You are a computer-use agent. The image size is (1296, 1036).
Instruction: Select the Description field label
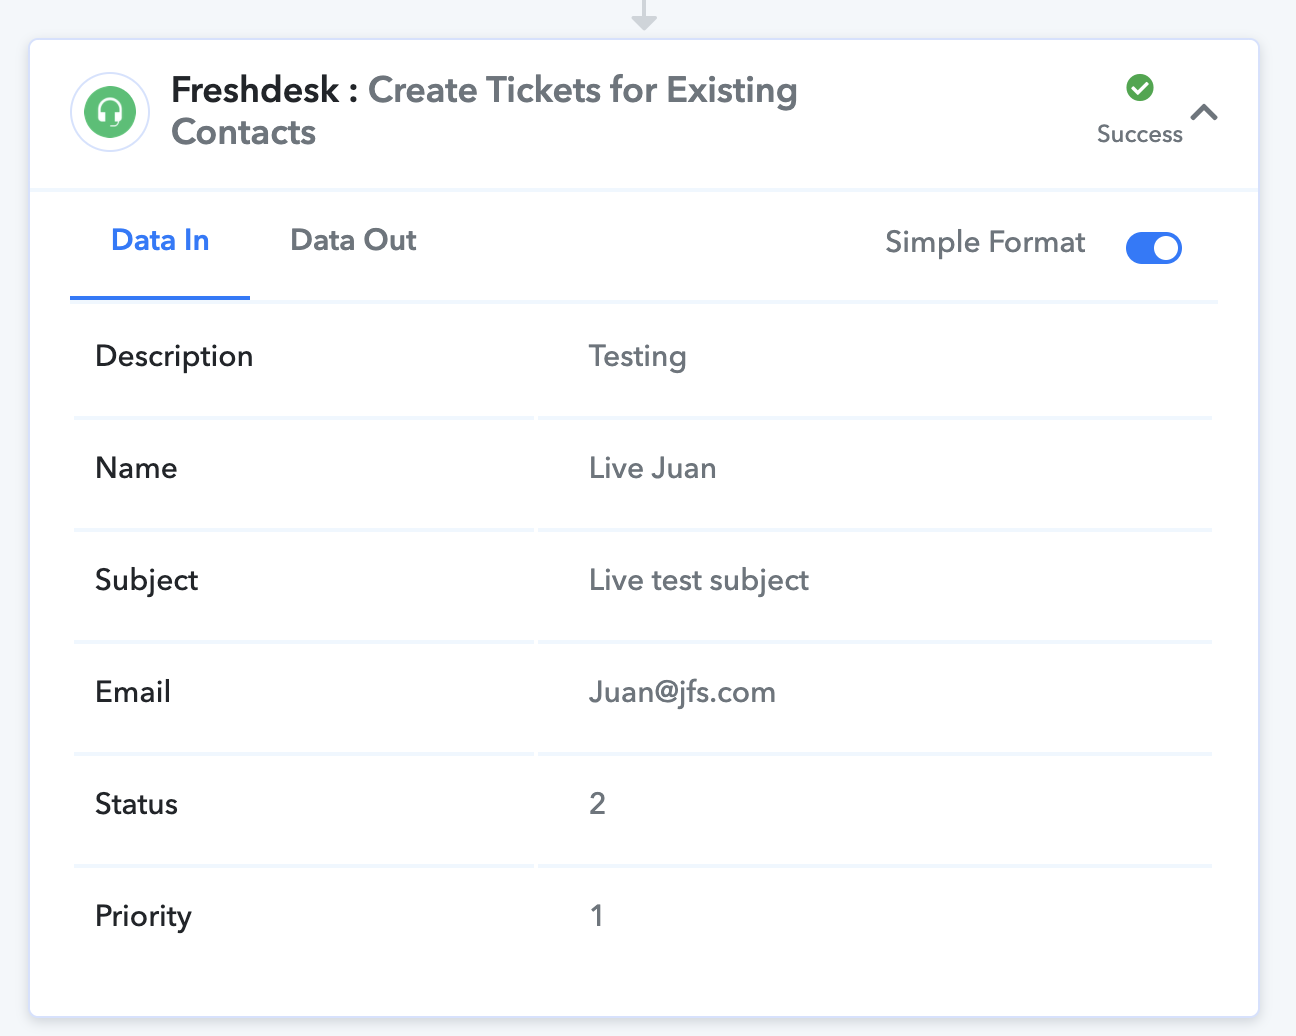[x=174, y=356]
